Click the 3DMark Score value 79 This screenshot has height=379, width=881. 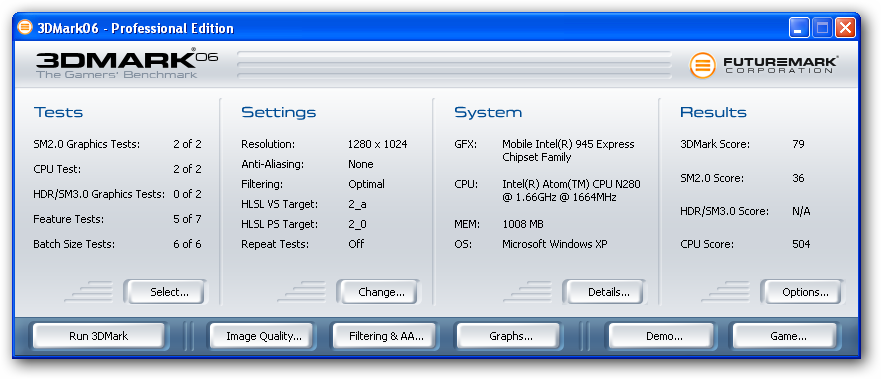coord(798,144)
